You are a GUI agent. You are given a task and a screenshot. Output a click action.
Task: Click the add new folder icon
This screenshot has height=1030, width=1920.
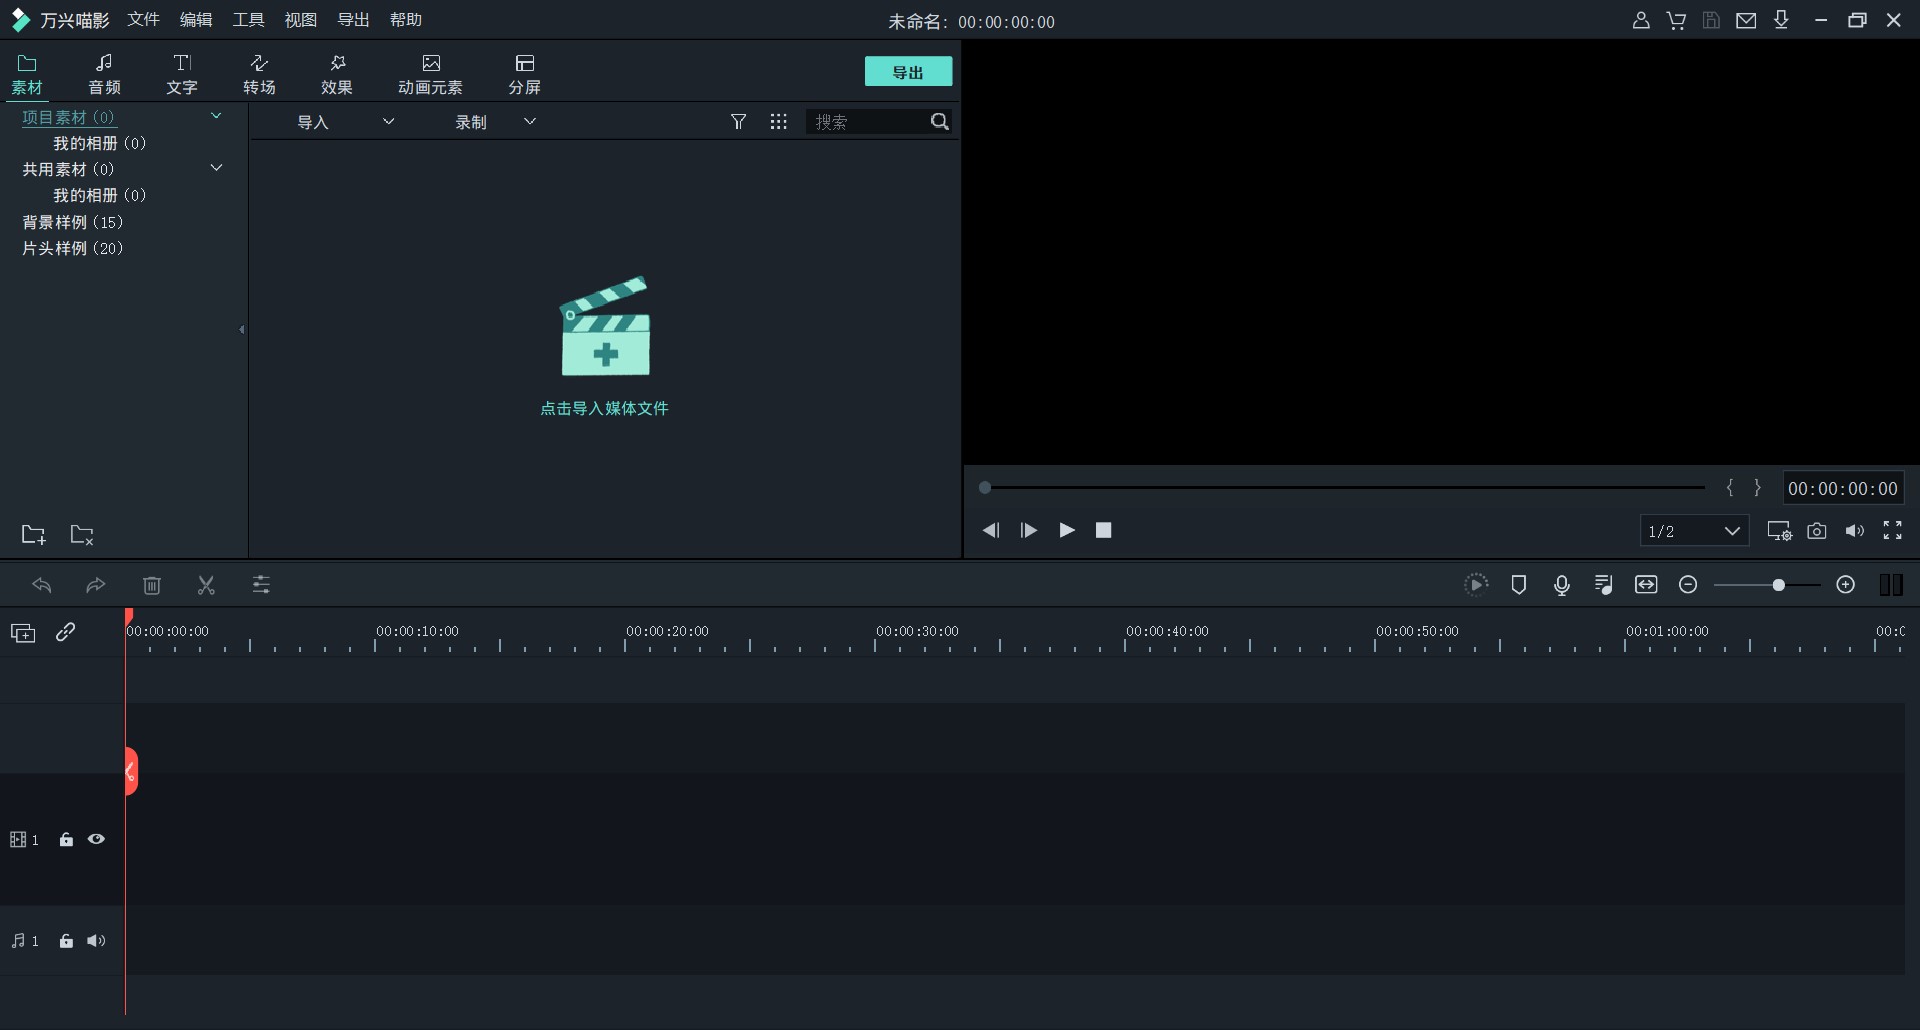tap(34, 535)
